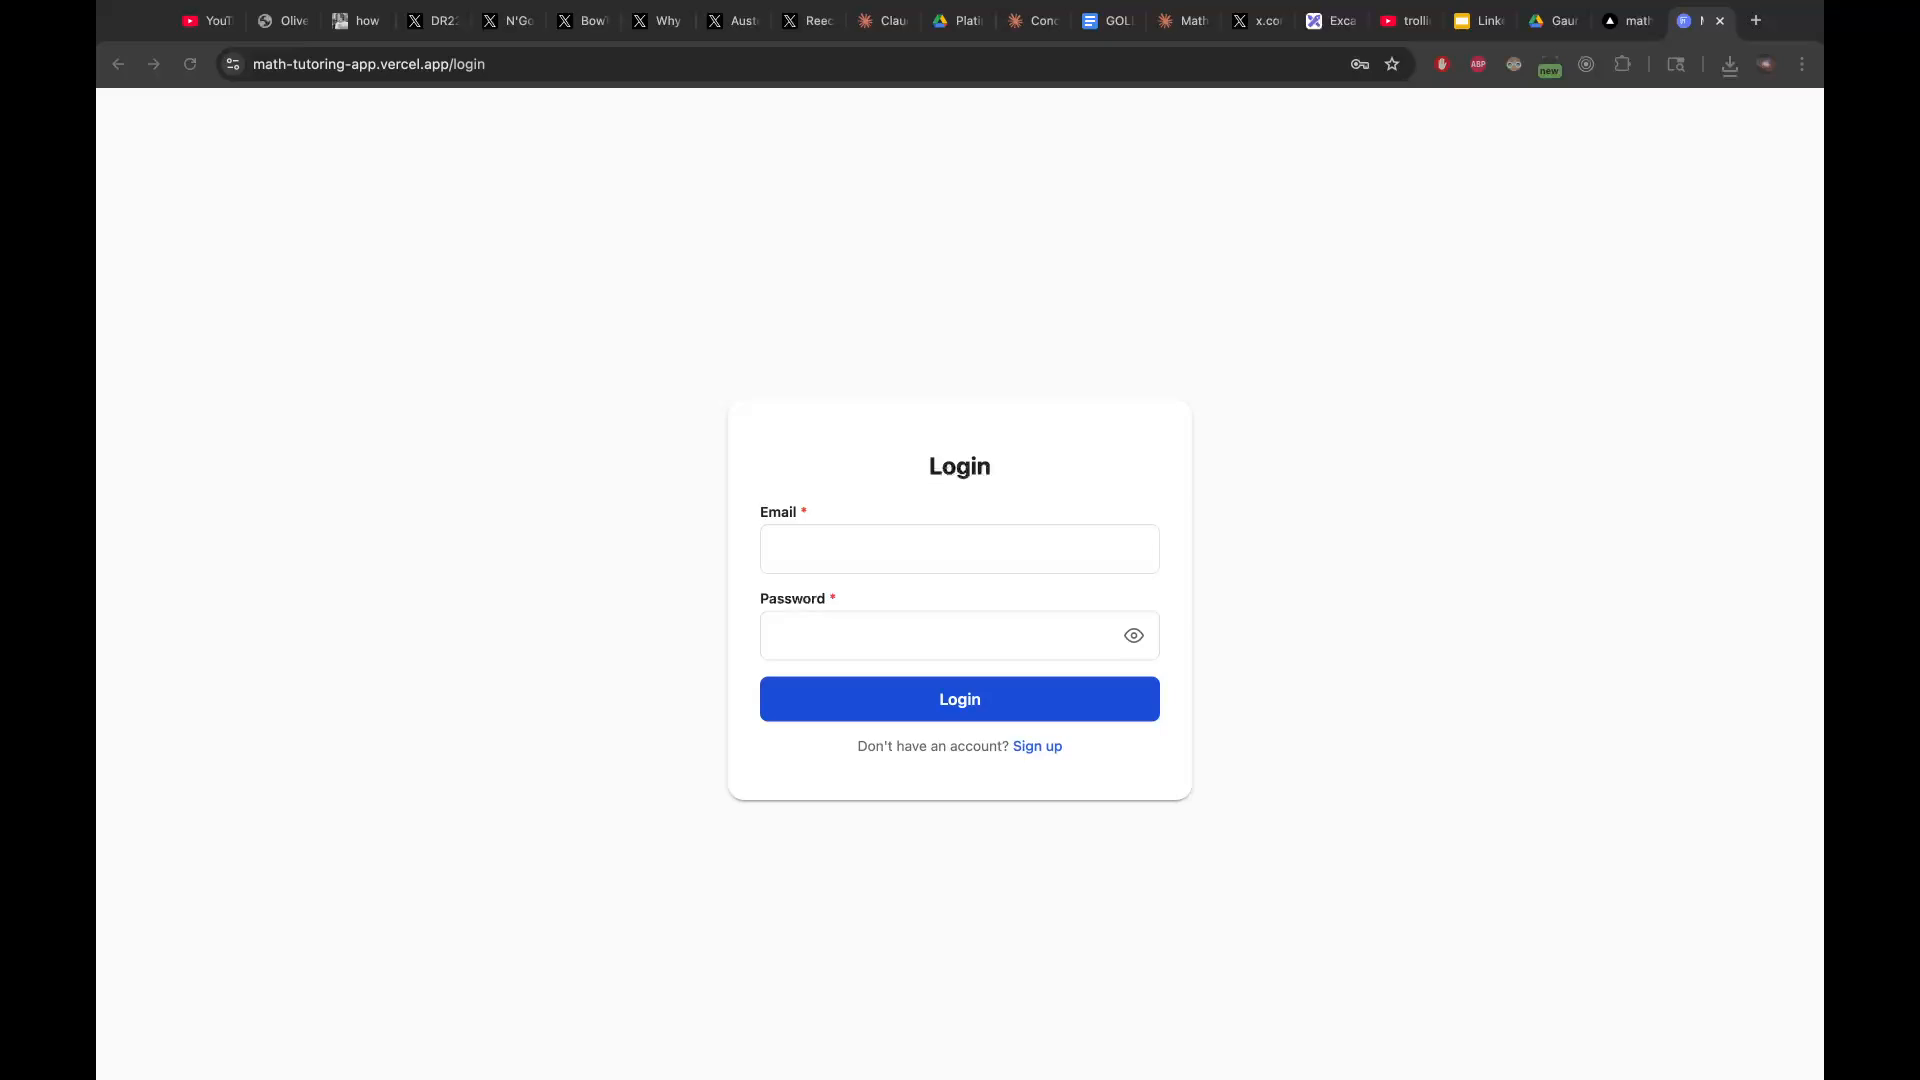Open the Sign up link
The image size is (1920, 1080).
click(1037, 746)
